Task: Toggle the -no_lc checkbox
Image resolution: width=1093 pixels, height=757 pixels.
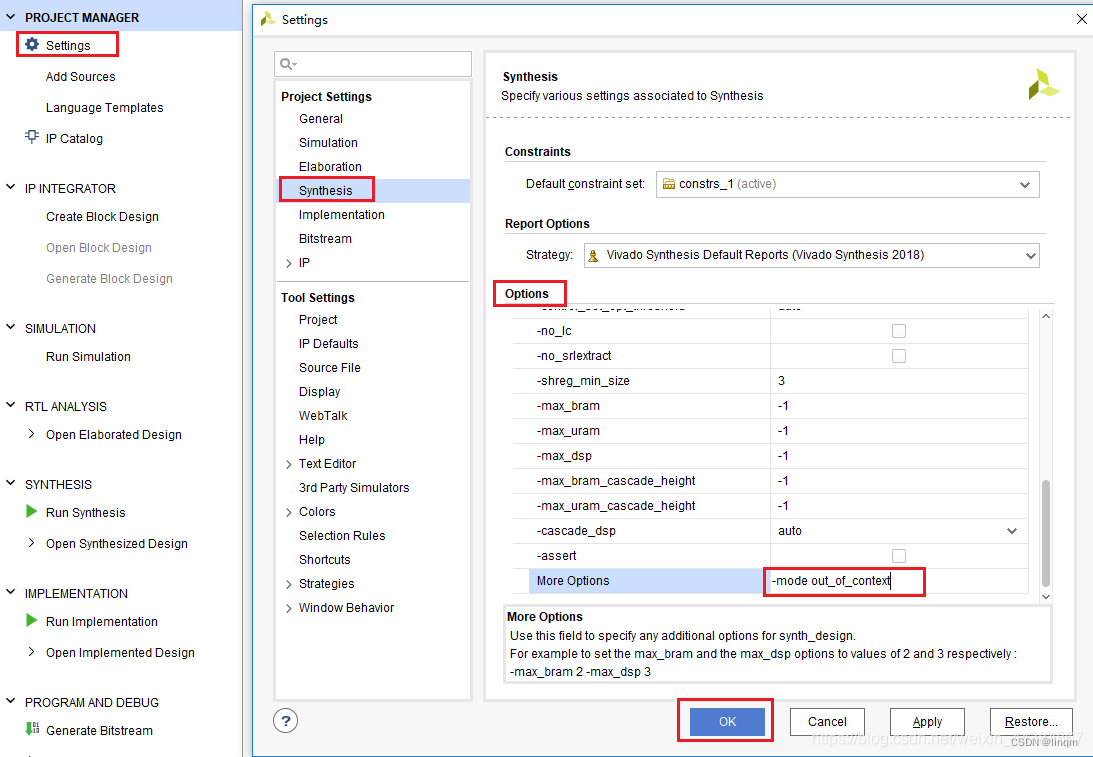Action: coord(899,331)
